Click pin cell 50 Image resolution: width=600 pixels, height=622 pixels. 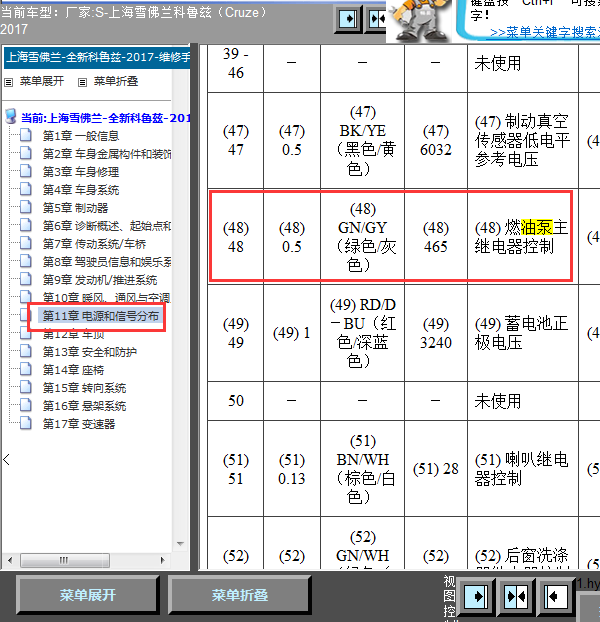[236, 401]
